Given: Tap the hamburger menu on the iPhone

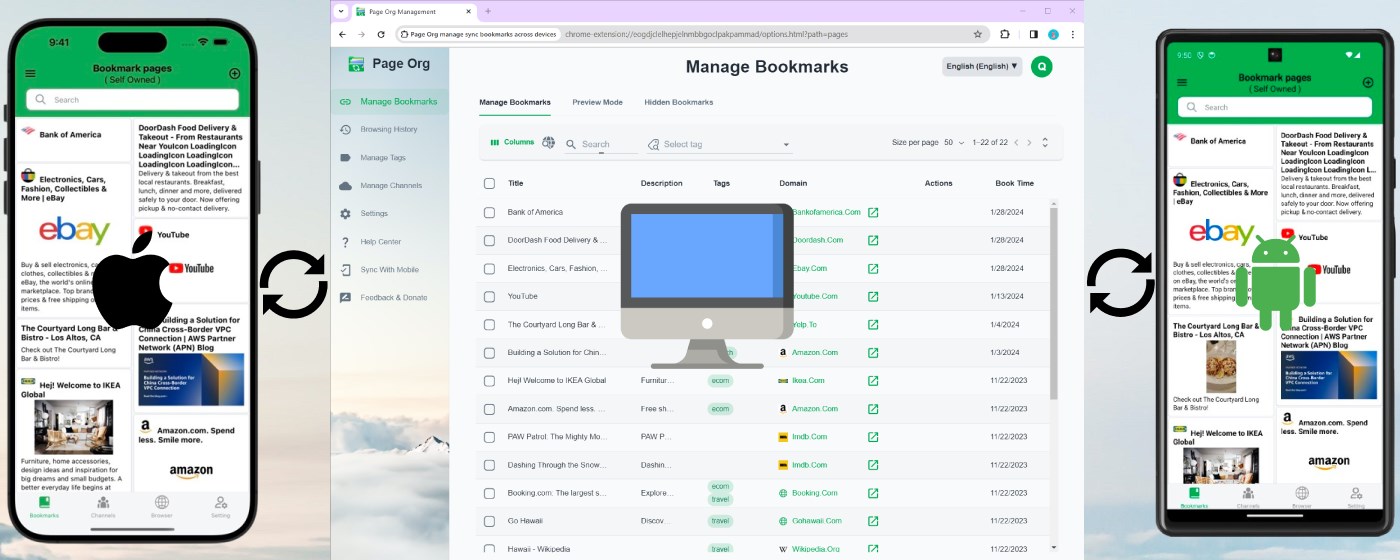Looking at the screenshot, I should point(30,73).
